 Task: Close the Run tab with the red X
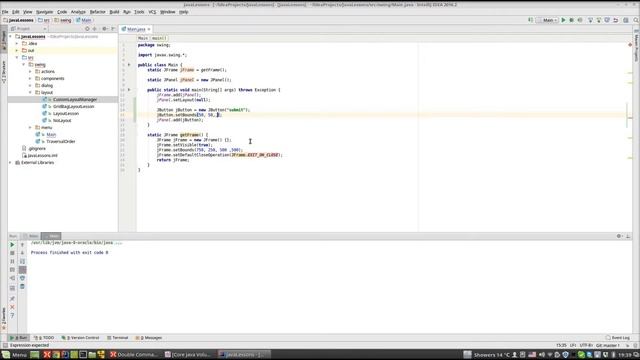pos(12,307)
